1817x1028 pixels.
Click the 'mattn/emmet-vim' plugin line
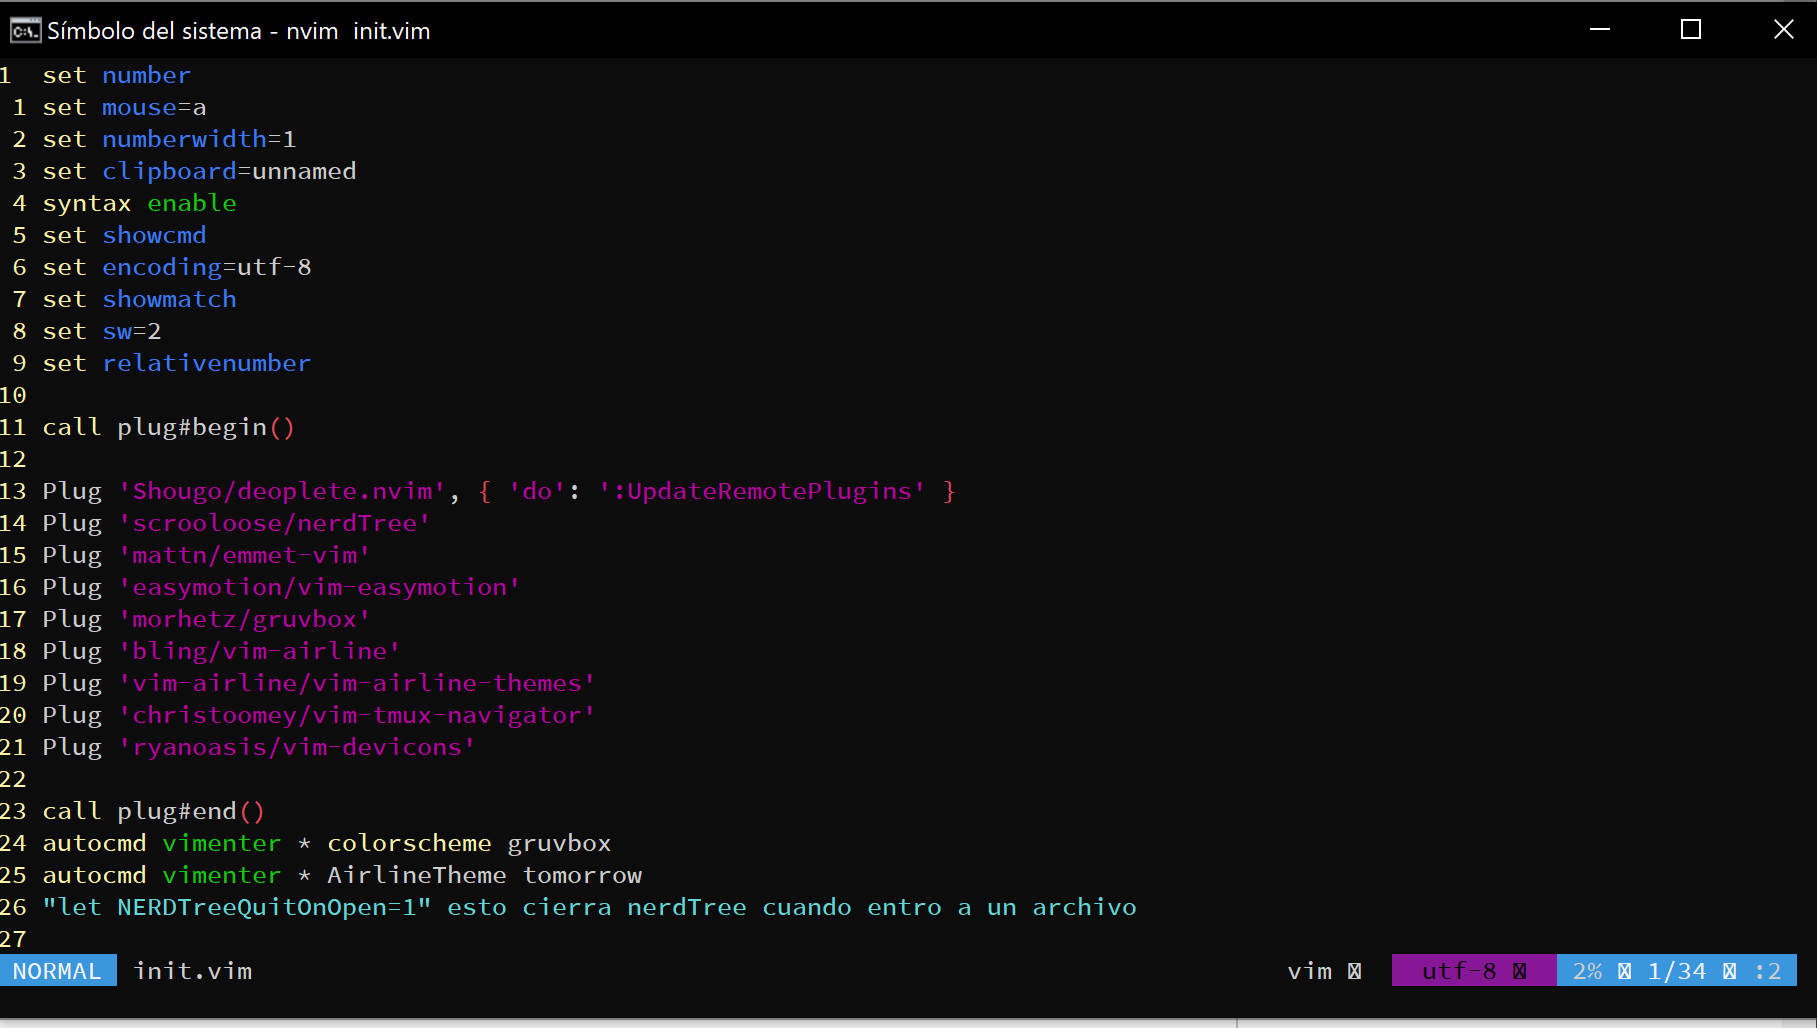[x=207, y=555]
